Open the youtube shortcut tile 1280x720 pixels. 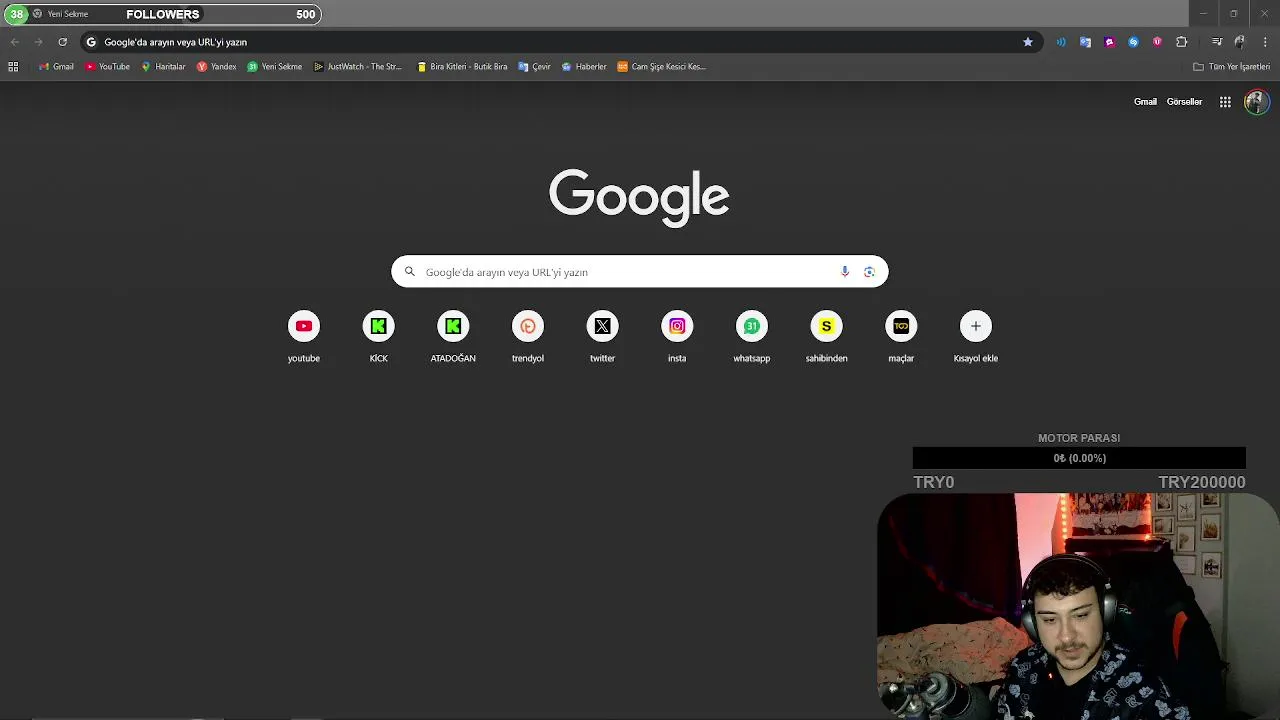(304, 337)
